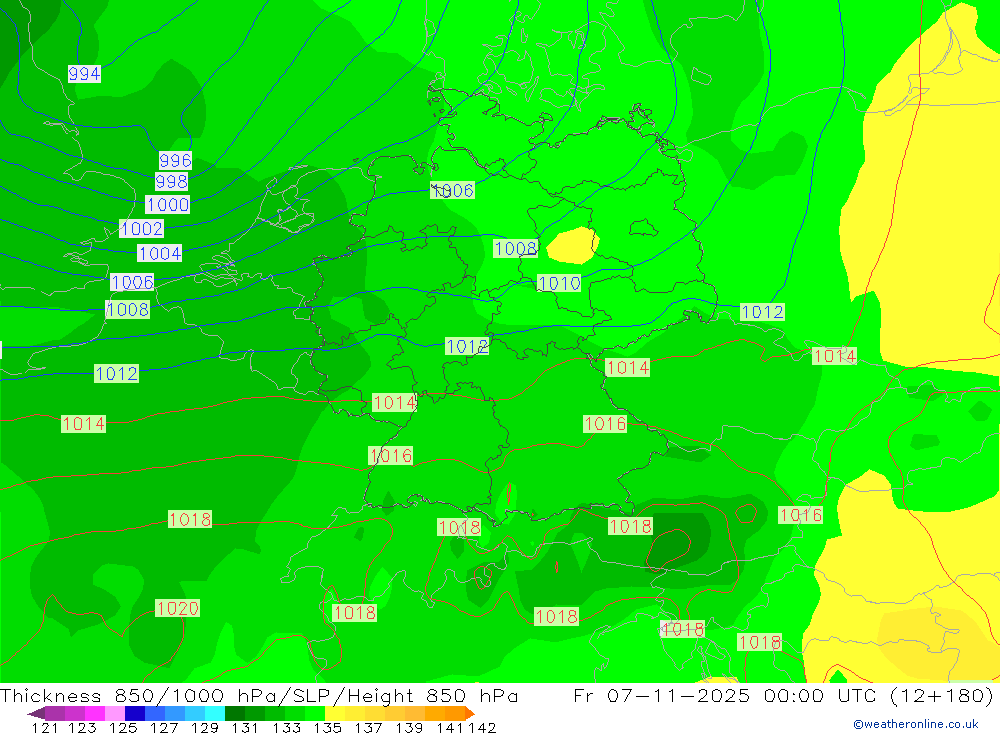Click the 'Fr 07-11-2025 00:00 UTC (12+180)' timestamp

[x=783, y=695]
